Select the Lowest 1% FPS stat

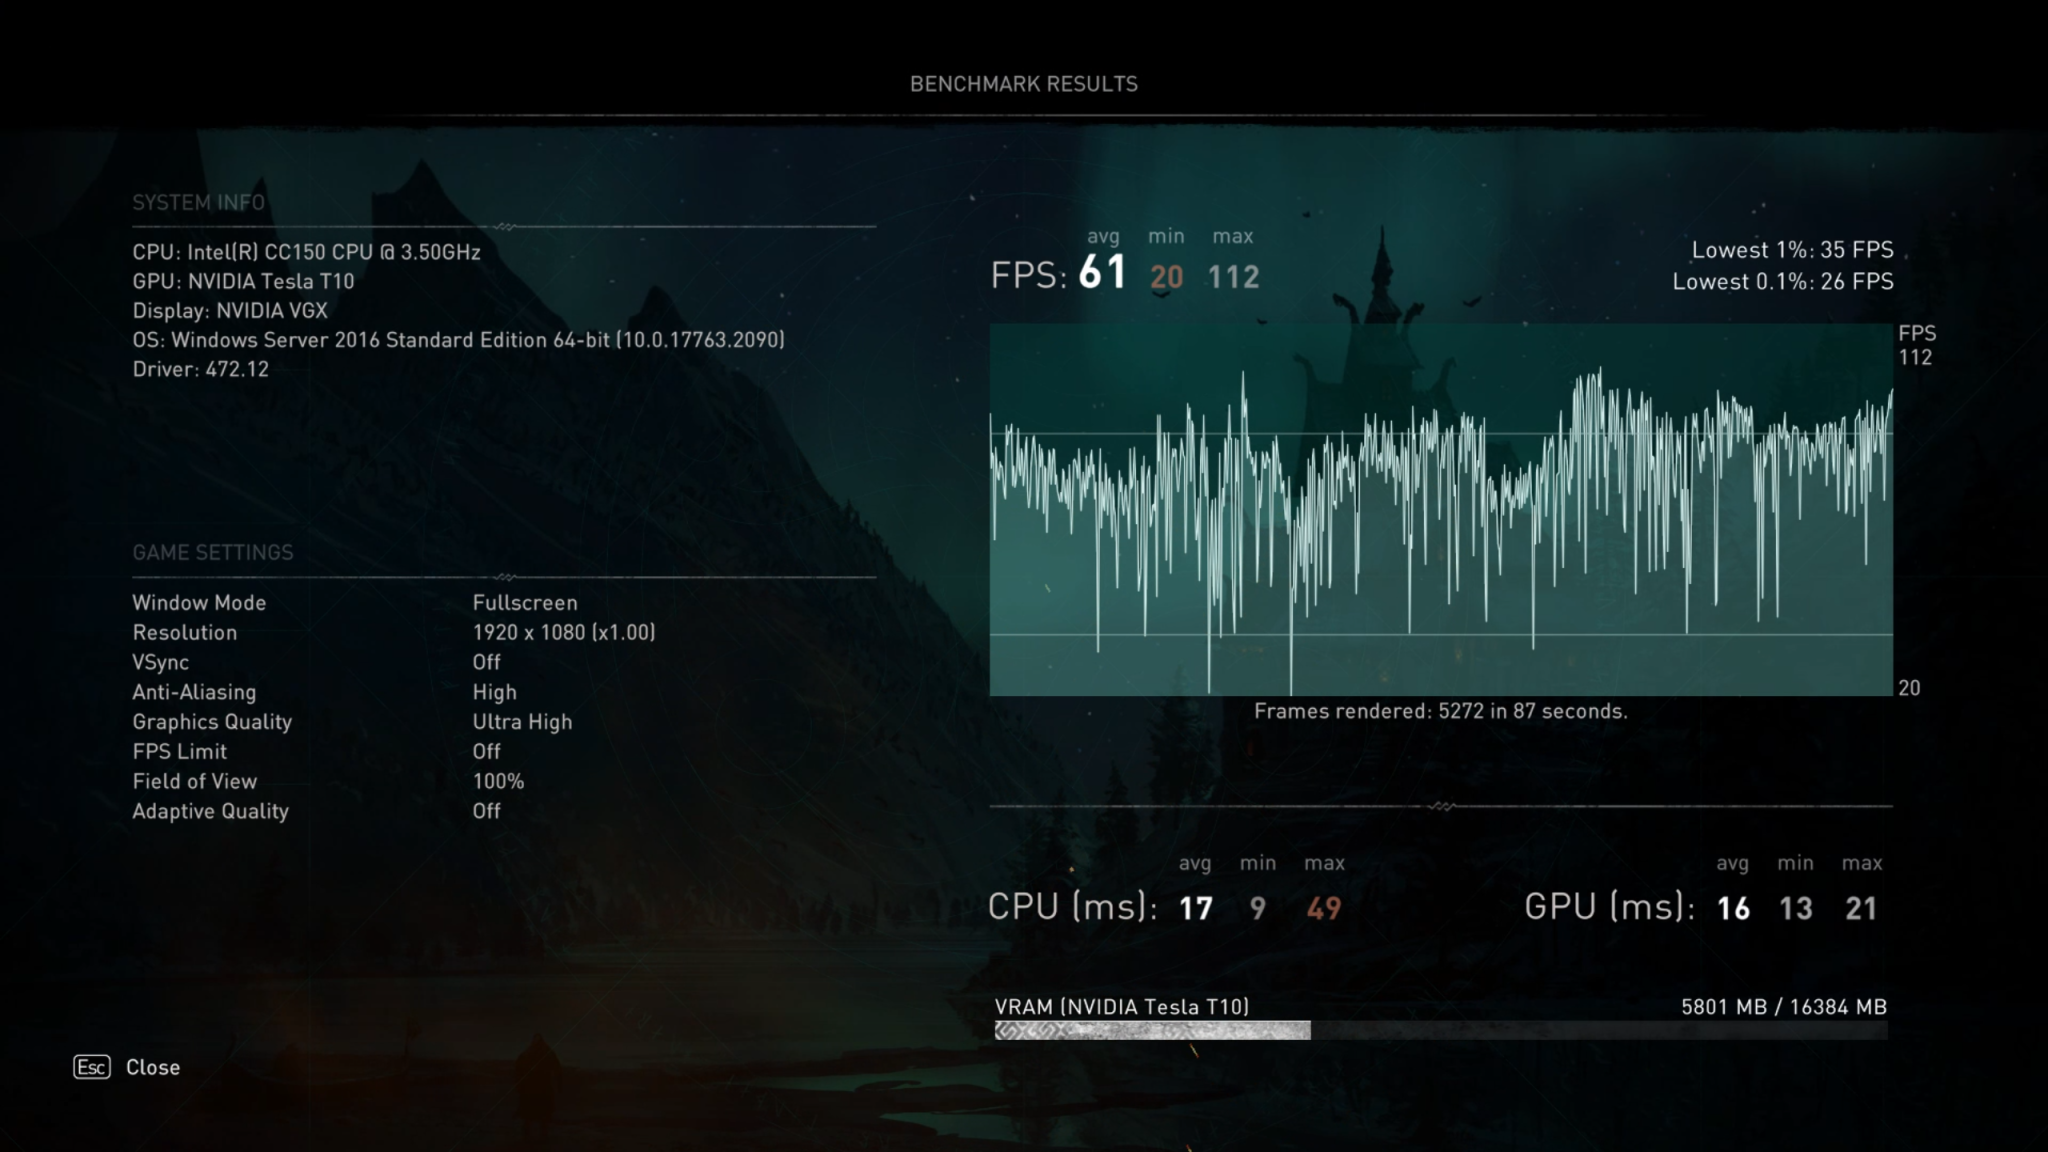click(1791, 250)
